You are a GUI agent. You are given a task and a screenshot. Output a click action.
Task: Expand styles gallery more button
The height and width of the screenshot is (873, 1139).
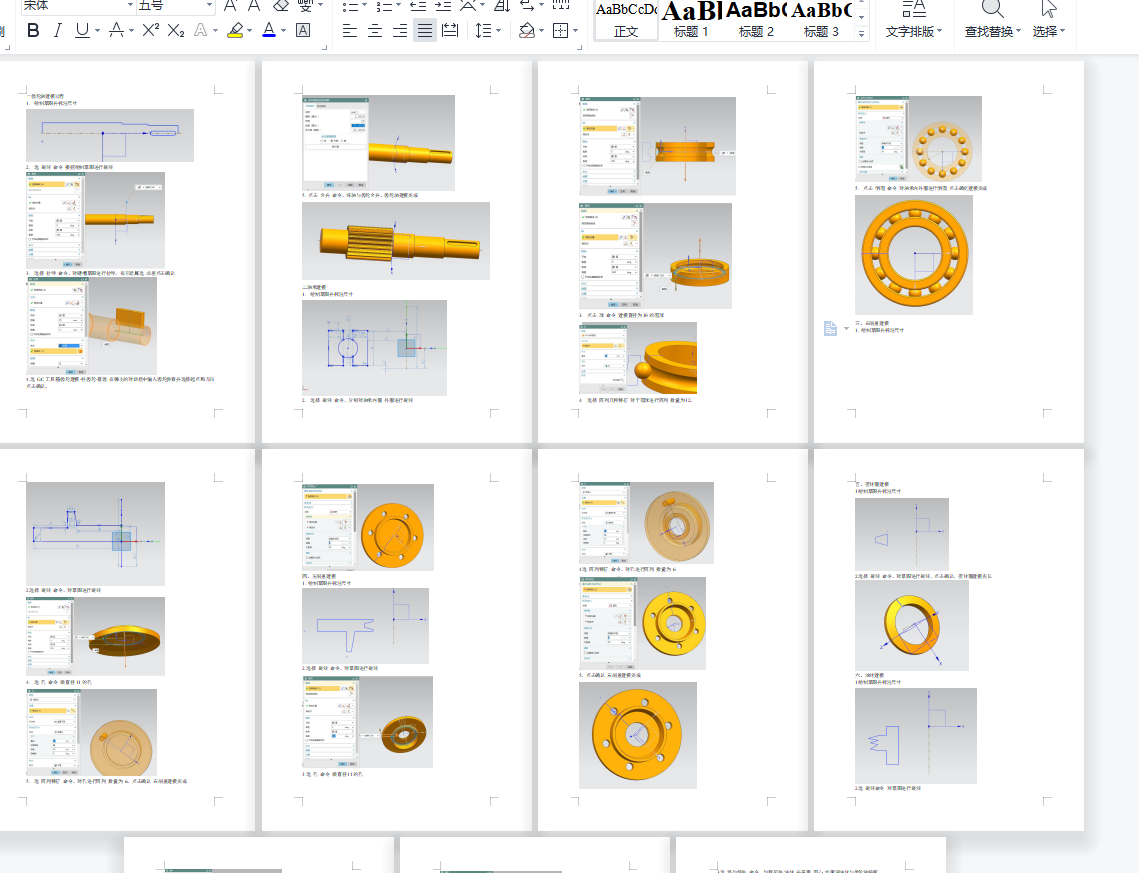click(x=862, y=33)
